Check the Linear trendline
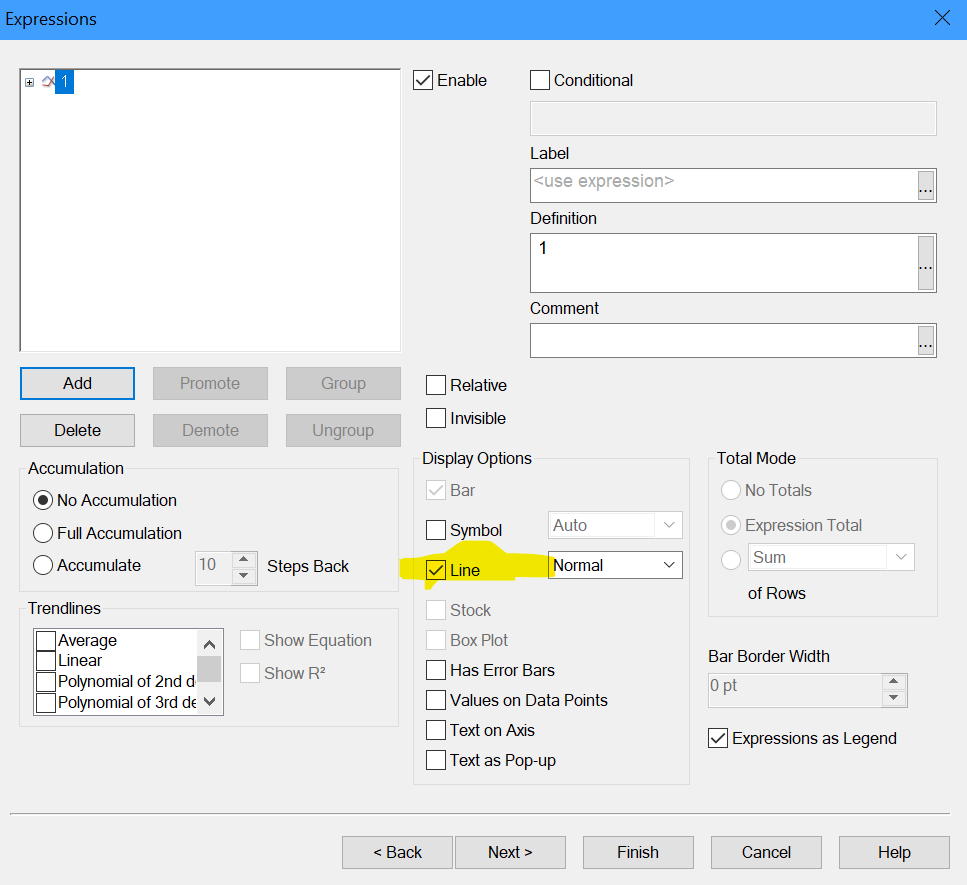This screenshot has height=885, width=967. tap(46, 661)
